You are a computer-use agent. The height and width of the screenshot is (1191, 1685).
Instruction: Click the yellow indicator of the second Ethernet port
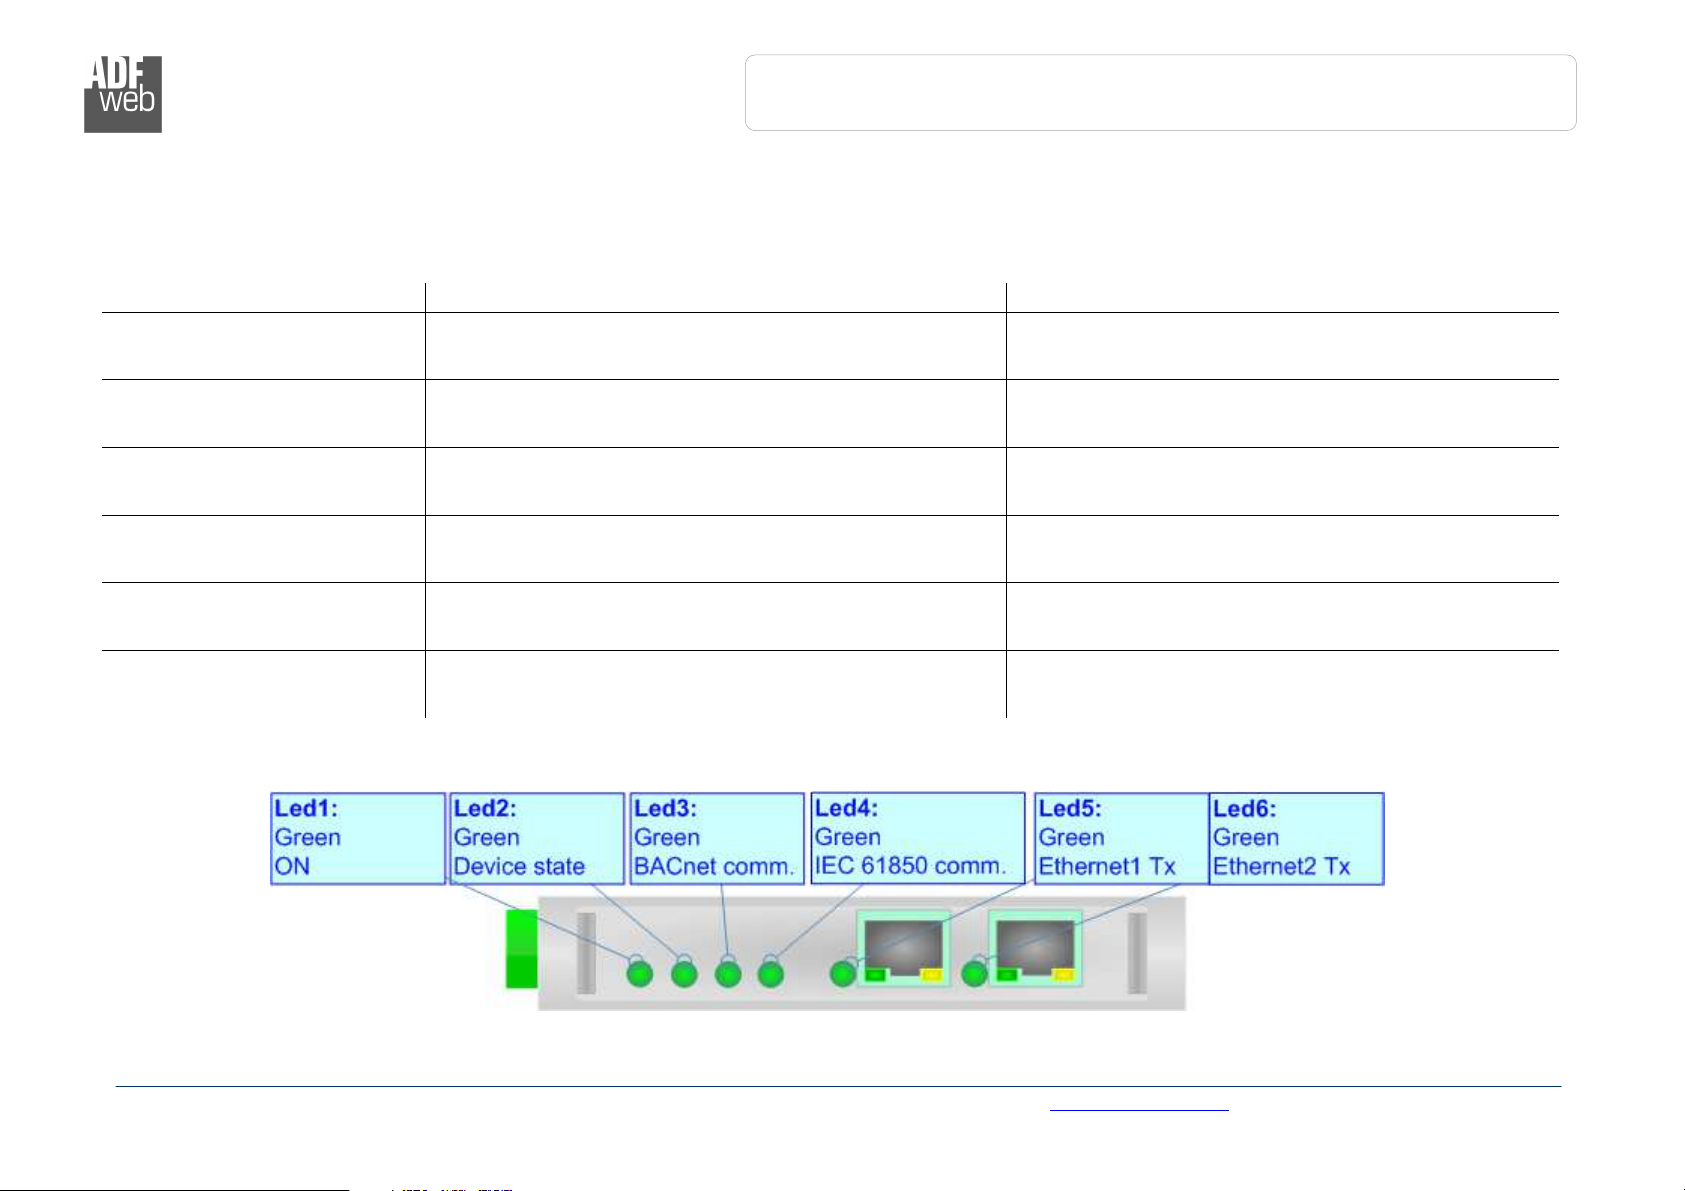[x=1064, y=975]
